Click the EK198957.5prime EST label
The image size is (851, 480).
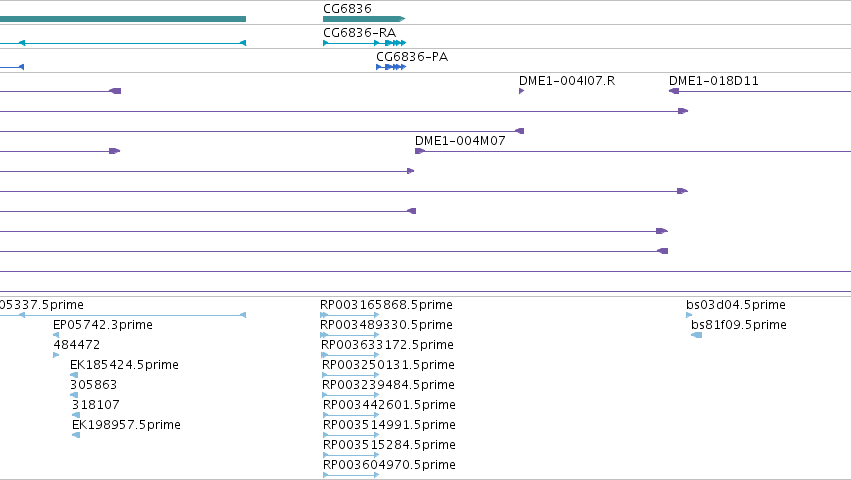click(x=126, y=425)
